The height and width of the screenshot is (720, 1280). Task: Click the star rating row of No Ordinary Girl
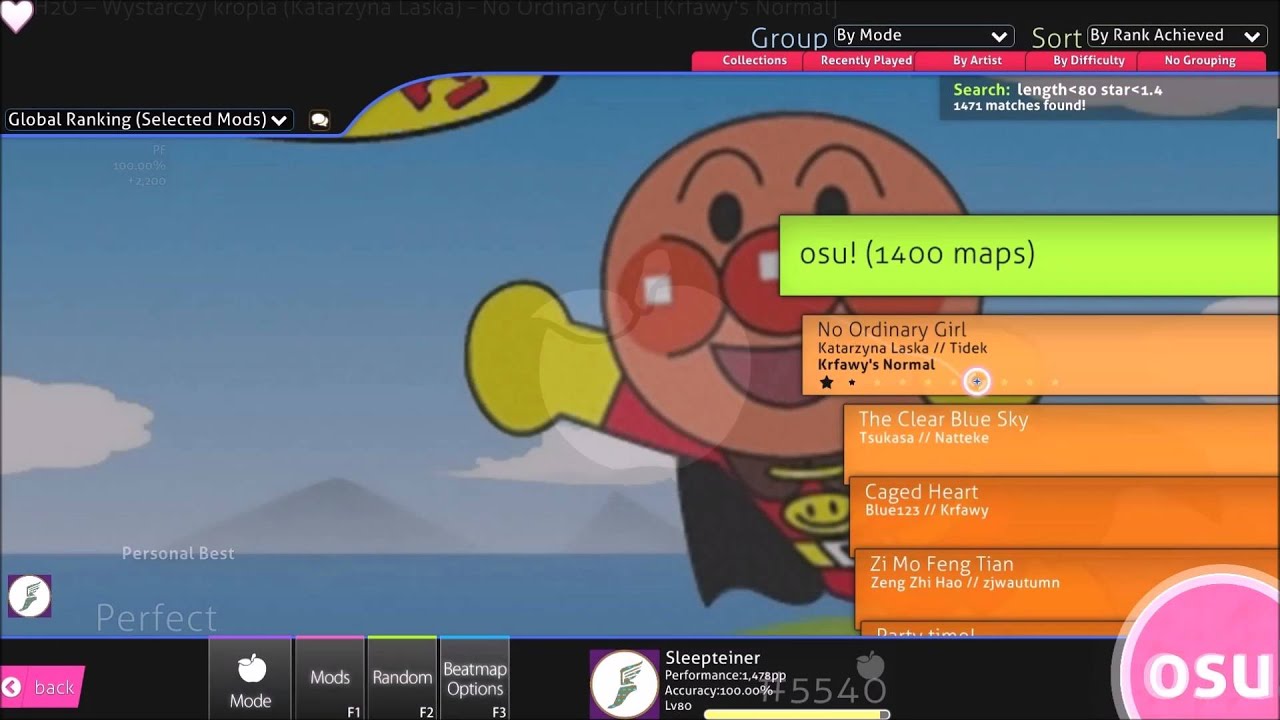click(x=939, y=382)
